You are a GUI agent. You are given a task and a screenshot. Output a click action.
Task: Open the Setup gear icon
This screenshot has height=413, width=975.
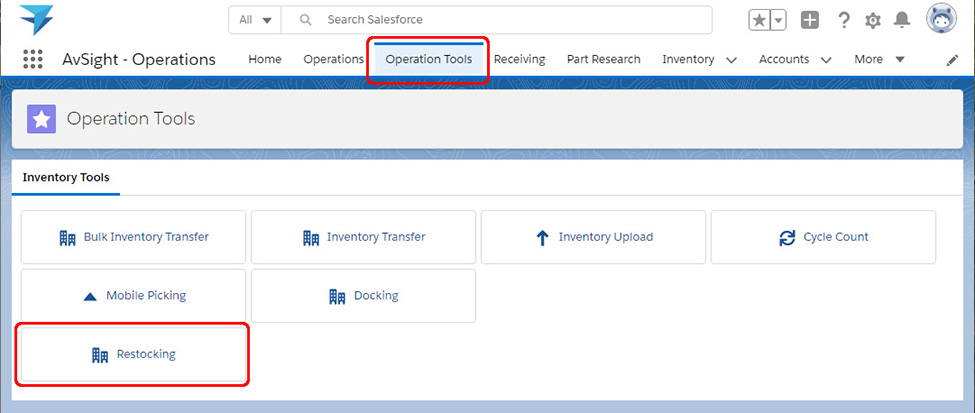(x=873, y=21)
